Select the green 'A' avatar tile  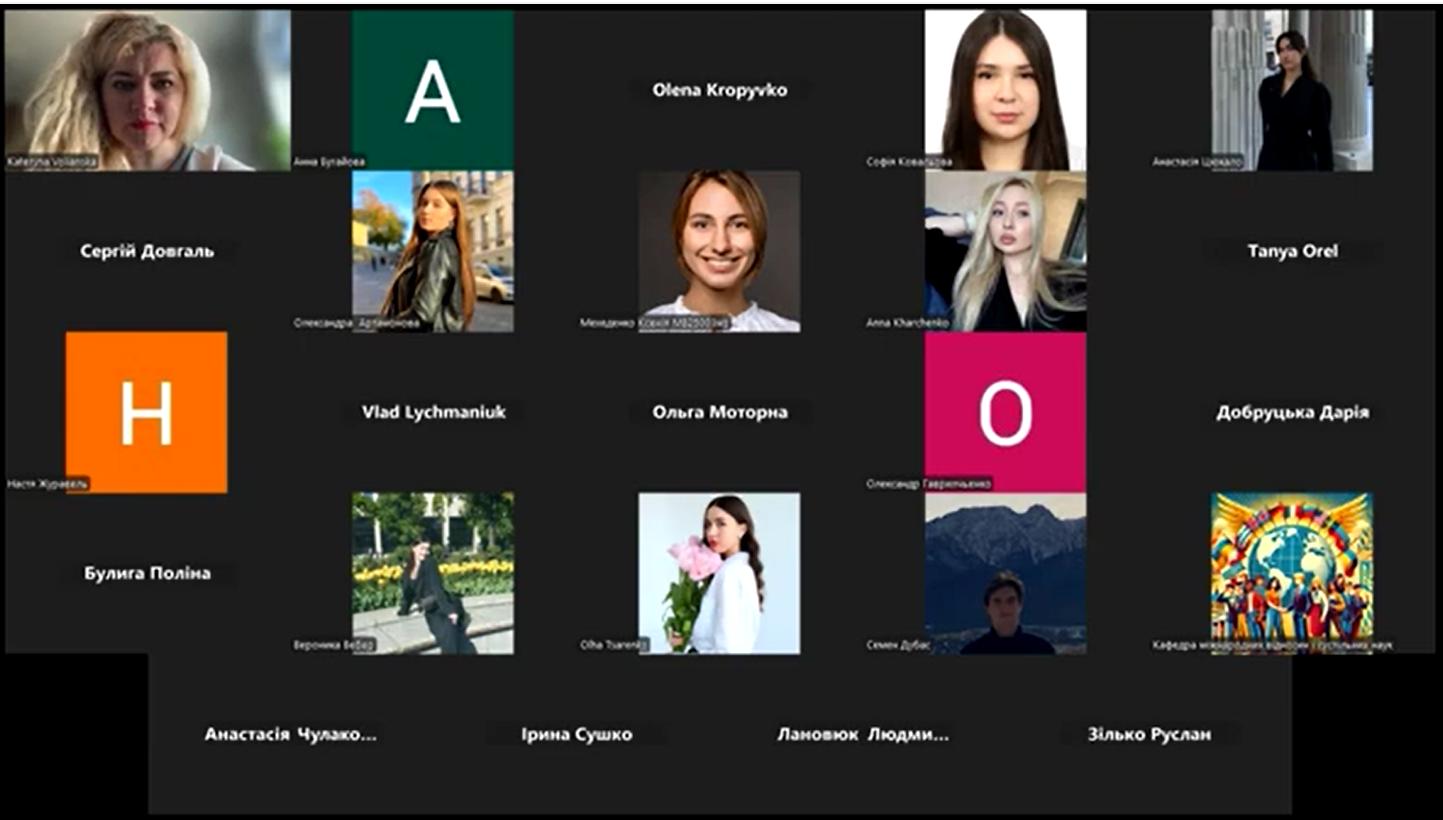click(x=432, y=90)
